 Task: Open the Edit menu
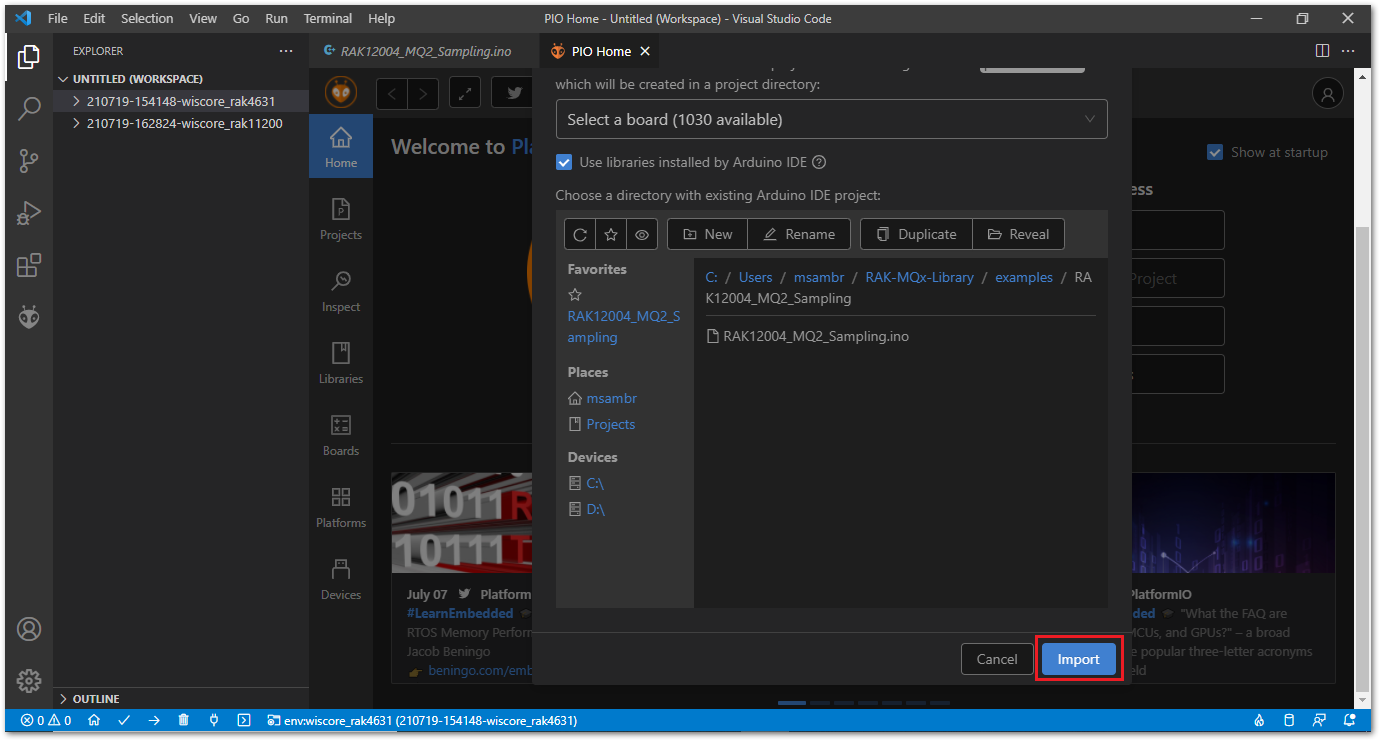point(94,18)
